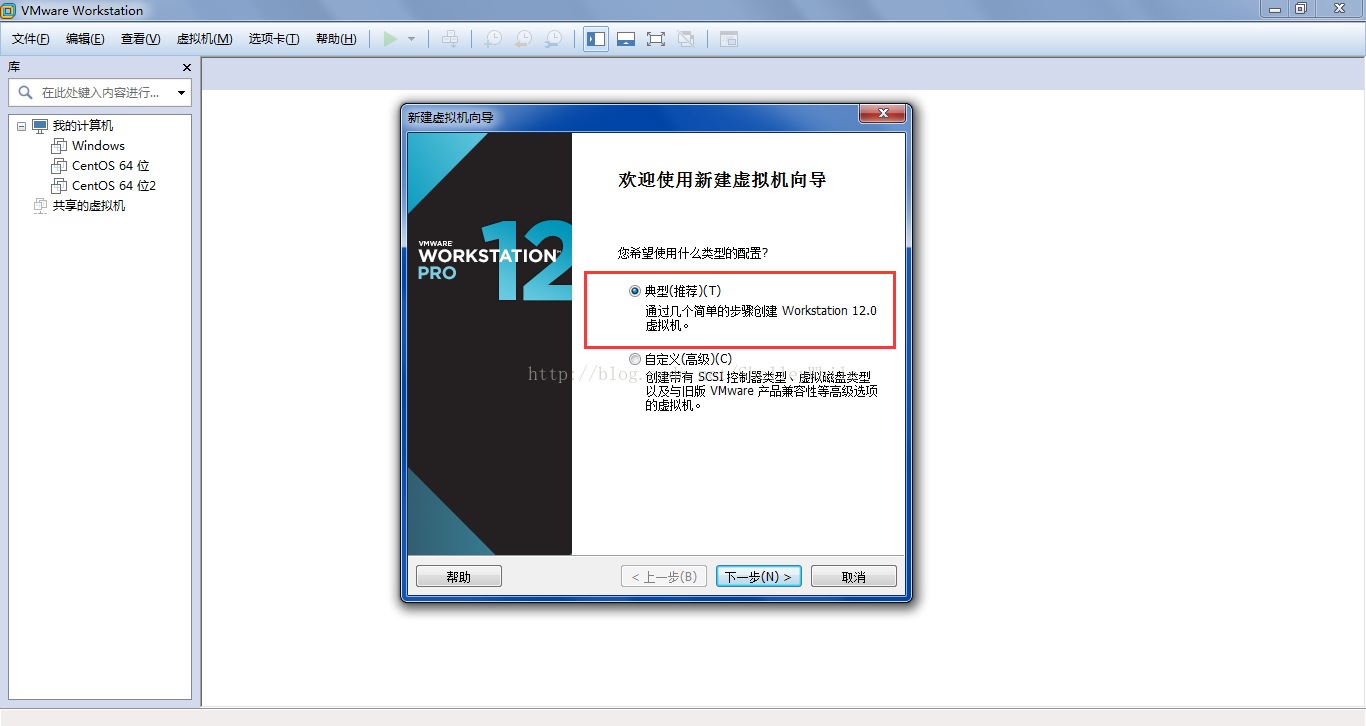This screenshot has width=1366, height=726.
Task: Open the library search dropdown arrow
Action: (x=181, y=93)
